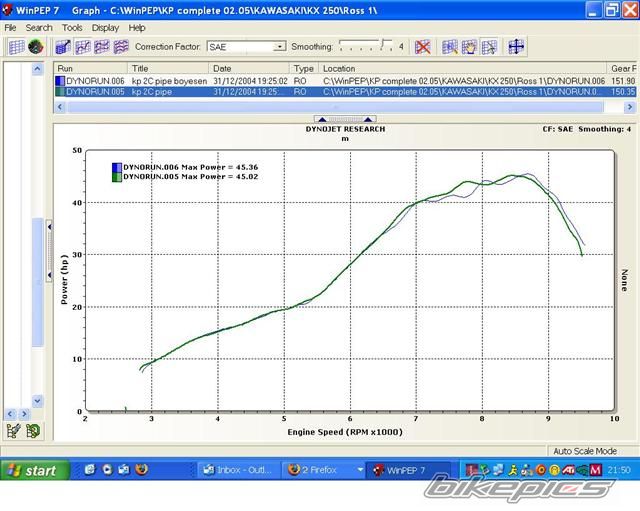The height and width of the screenshot is (511, 640).
Task: Click the up arrow above the graph
Action: click(323, 119)
